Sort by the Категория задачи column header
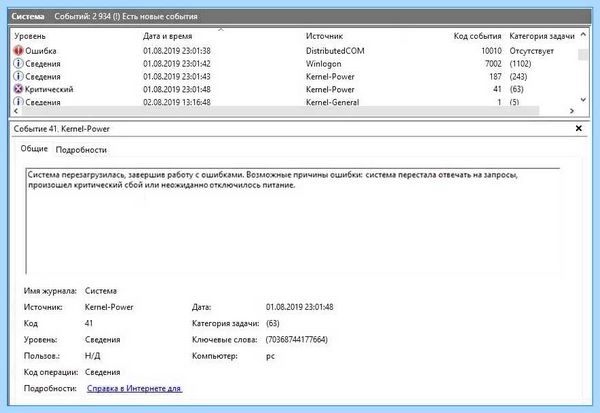The image size is (600, 413). (x=542, y=36)
